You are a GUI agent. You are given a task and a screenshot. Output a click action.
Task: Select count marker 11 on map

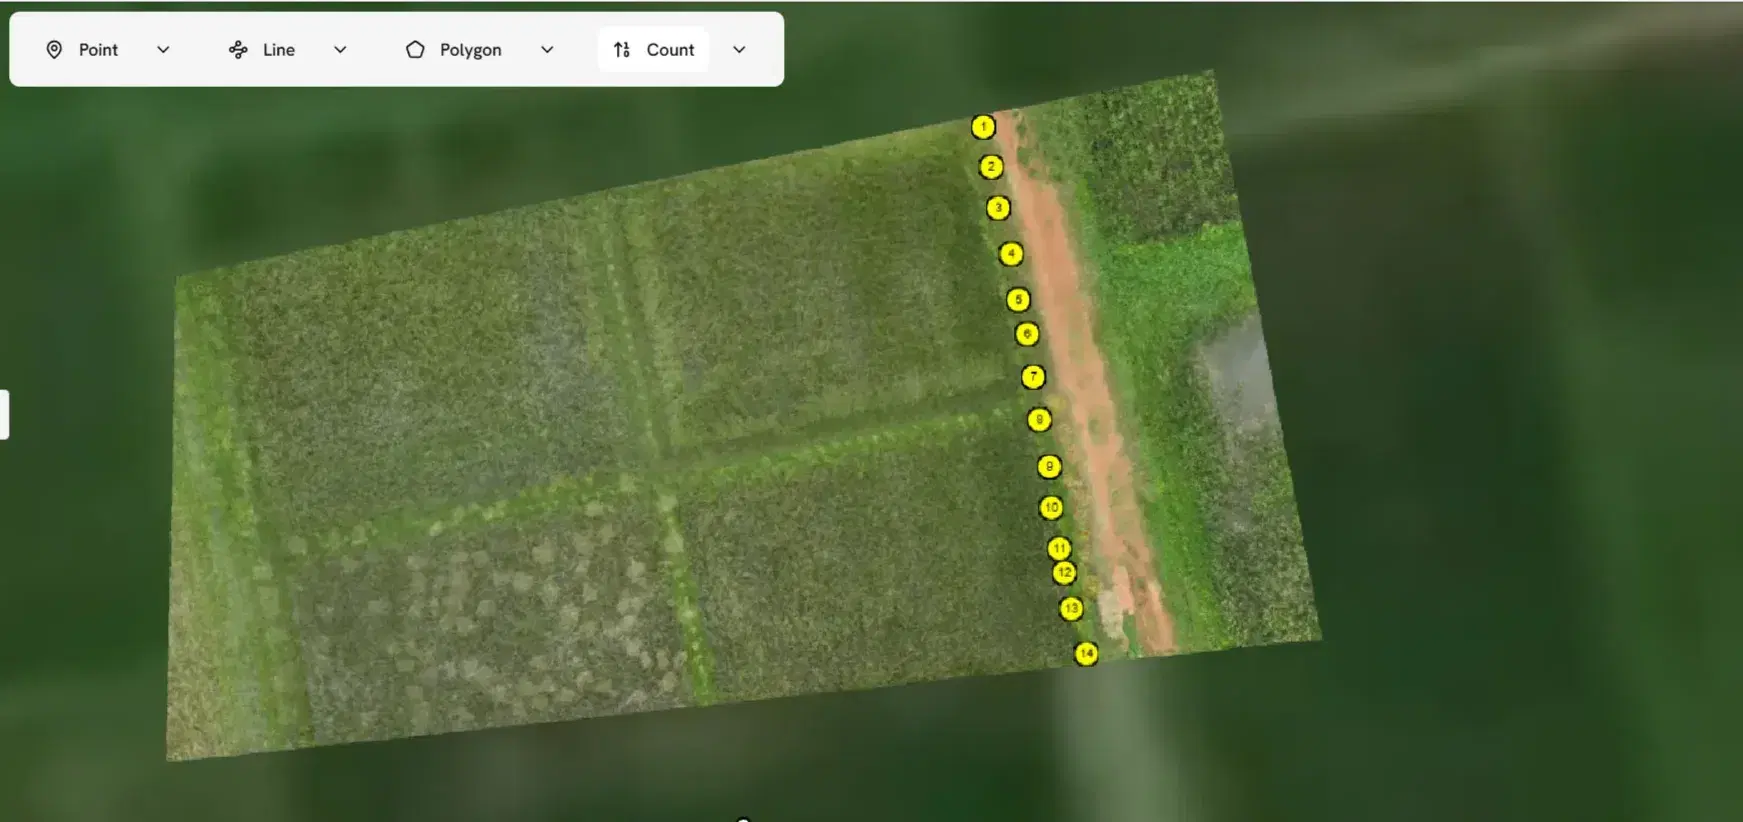[x=1059, y=548]
